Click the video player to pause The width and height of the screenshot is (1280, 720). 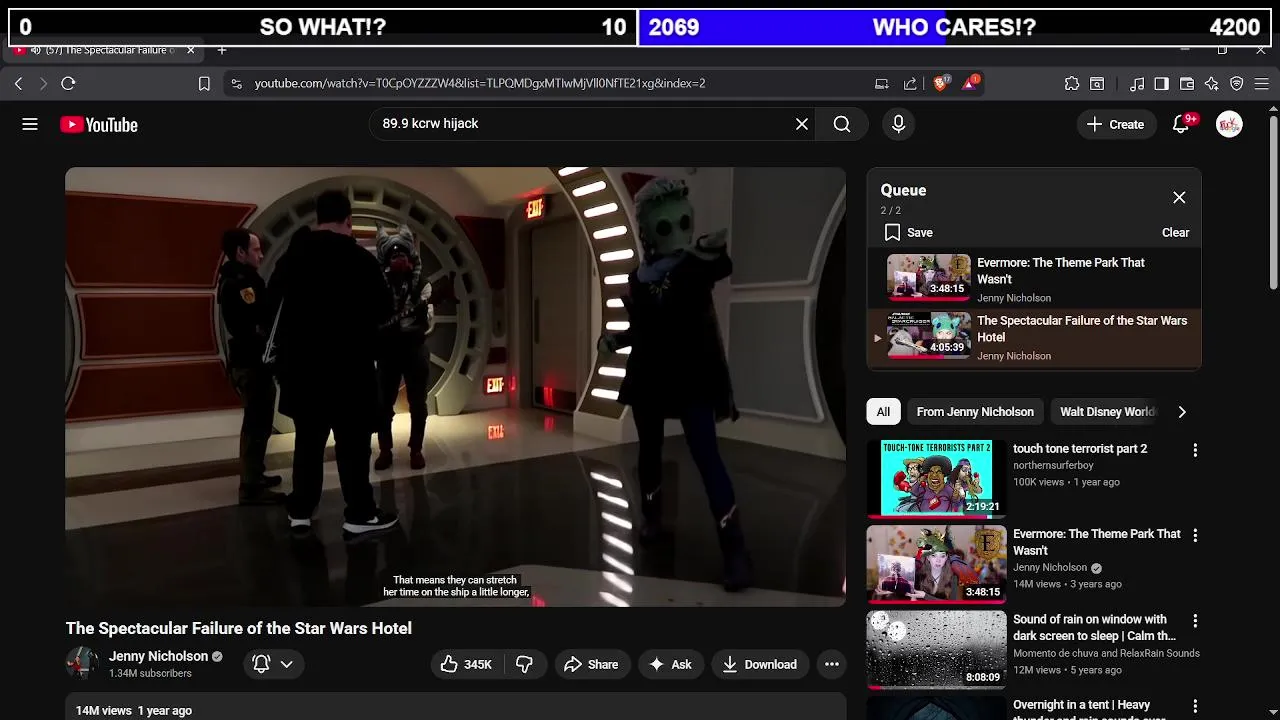[x=455, y=386]
